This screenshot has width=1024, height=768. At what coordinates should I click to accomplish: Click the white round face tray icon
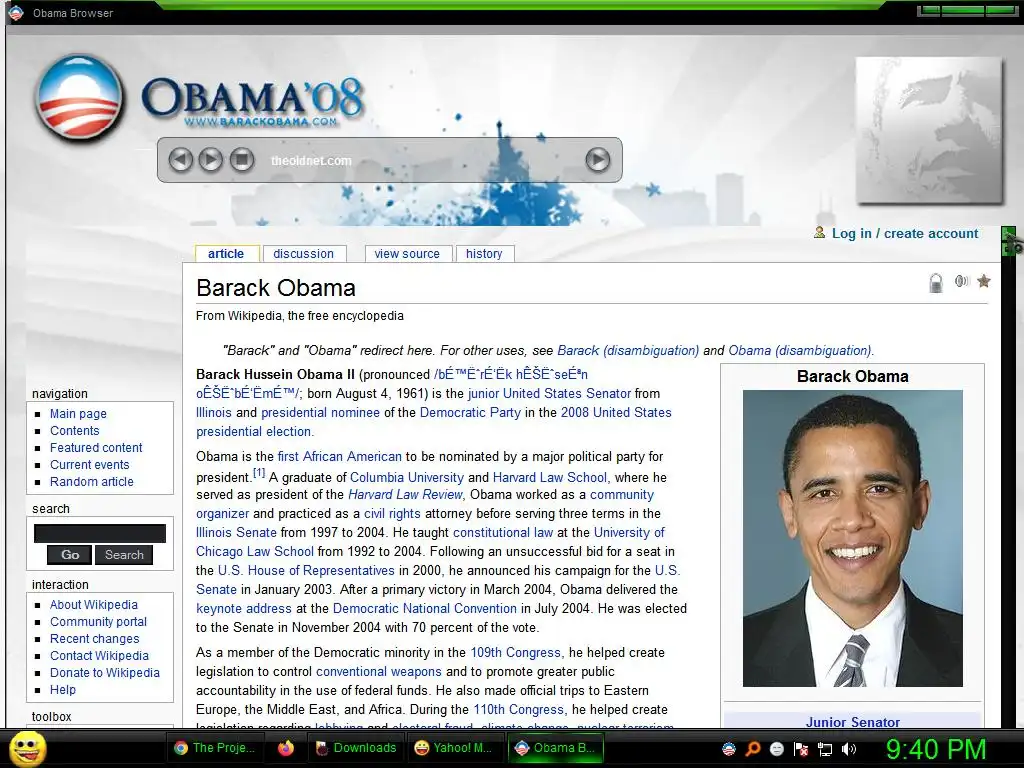coord(777,749)
